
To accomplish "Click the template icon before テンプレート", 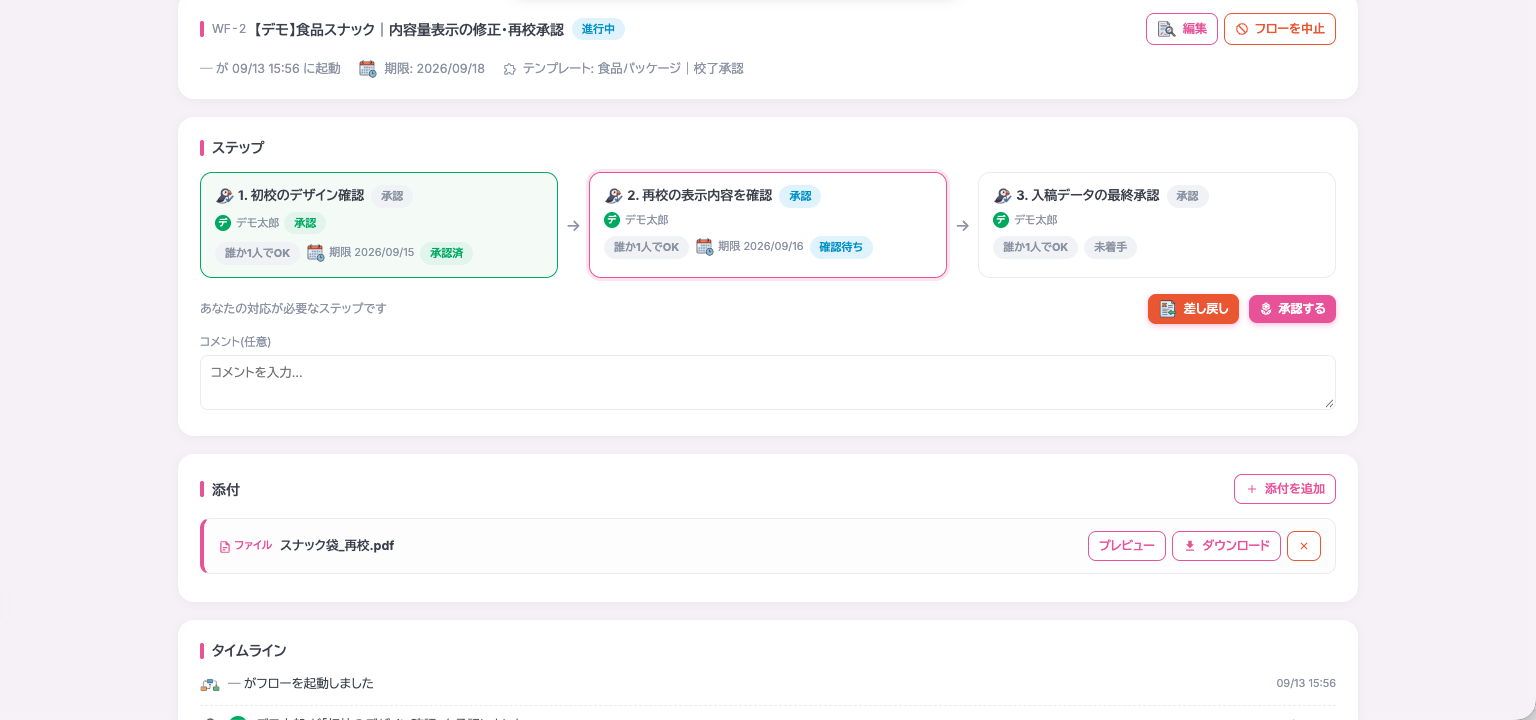I will click(x=509, y=69).
